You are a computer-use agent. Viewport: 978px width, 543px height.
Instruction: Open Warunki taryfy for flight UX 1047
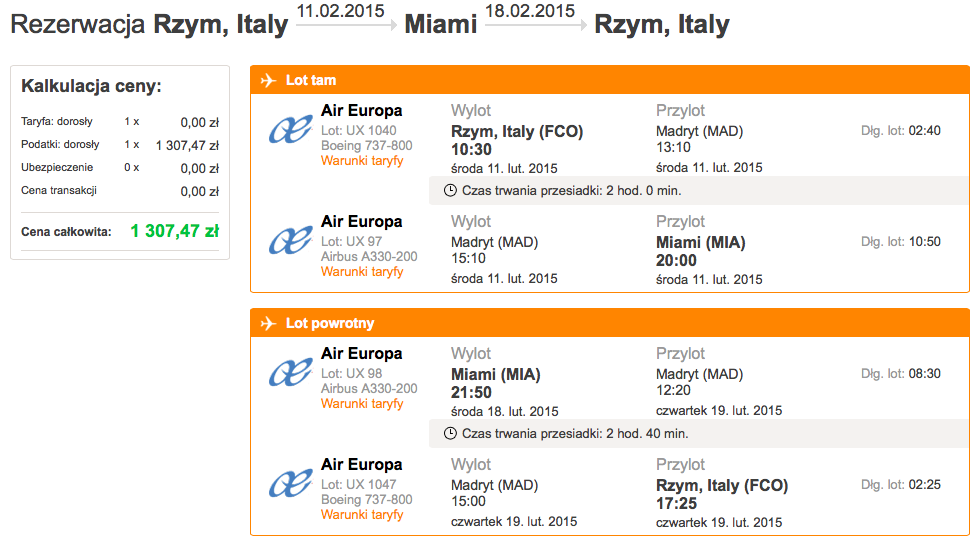coord(362,515)
